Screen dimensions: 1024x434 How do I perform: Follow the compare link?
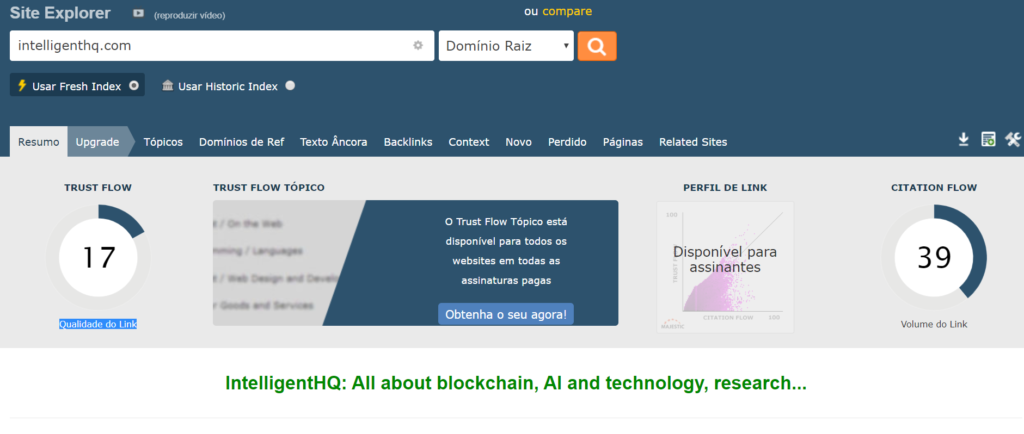tap(567, 11)
